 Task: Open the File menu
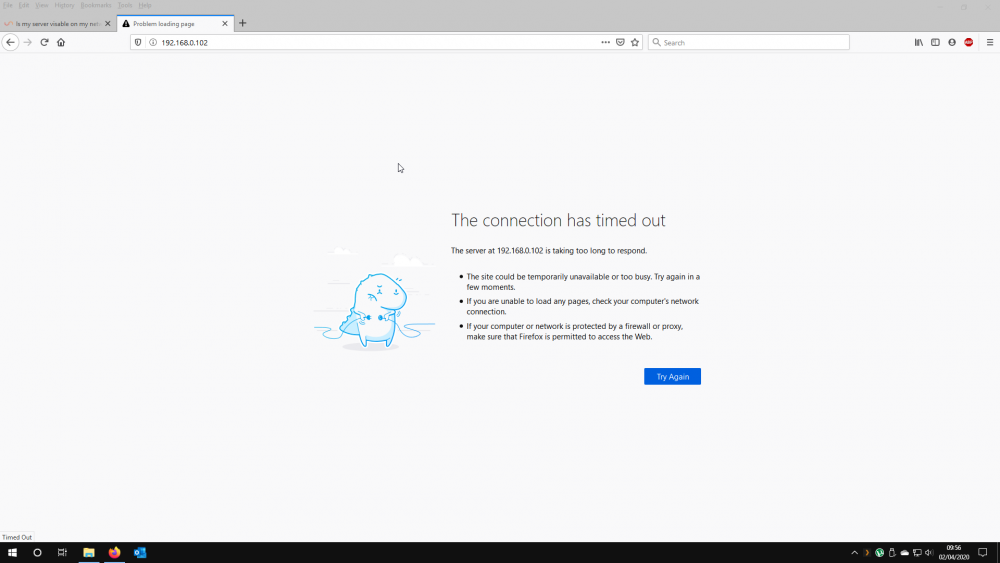click(x=8, y=5)
